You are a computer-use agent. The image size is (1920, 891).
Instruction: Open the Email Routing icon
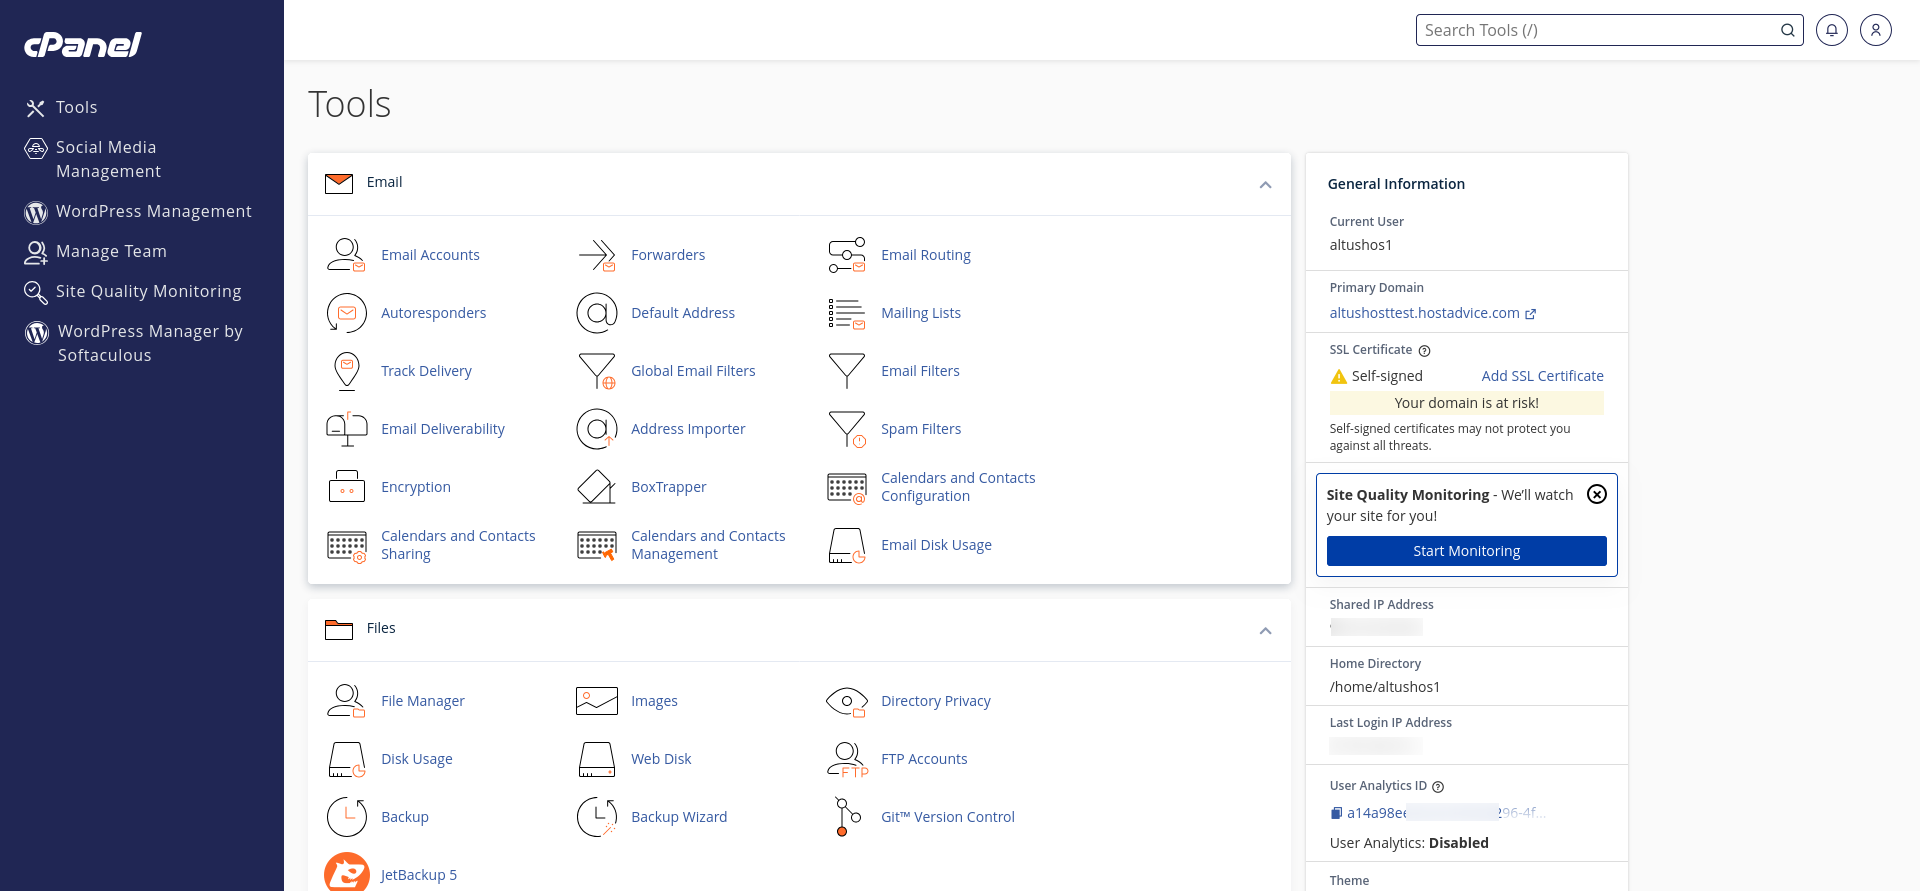point(846,255)
